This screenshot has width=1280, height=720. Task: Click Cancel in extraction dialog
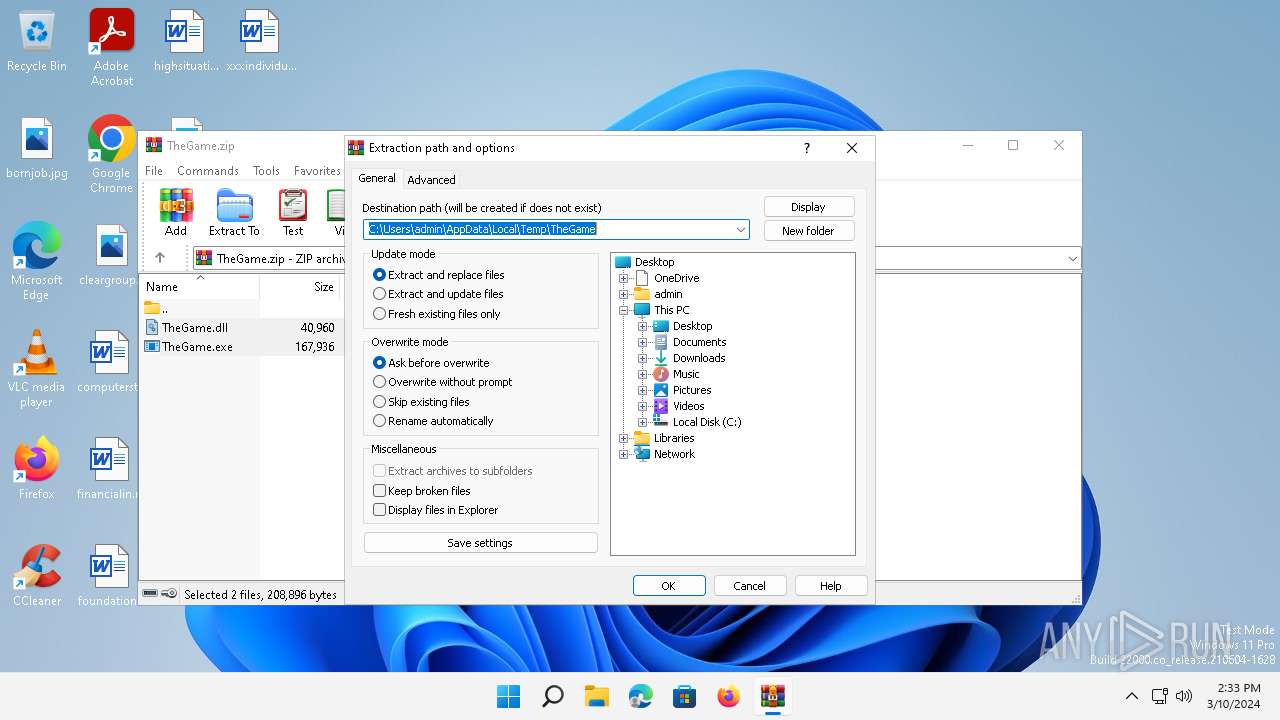tap(749, 586)
